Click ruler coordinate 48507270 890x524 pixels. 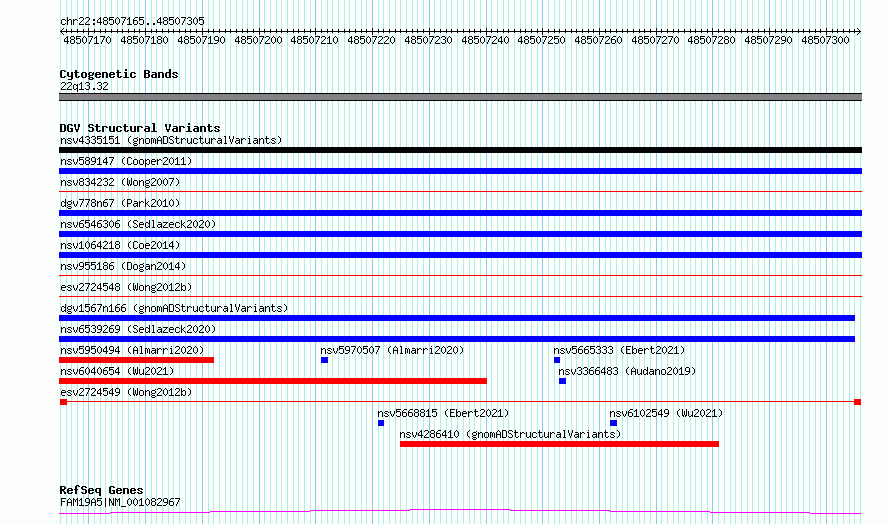point(655,40)
